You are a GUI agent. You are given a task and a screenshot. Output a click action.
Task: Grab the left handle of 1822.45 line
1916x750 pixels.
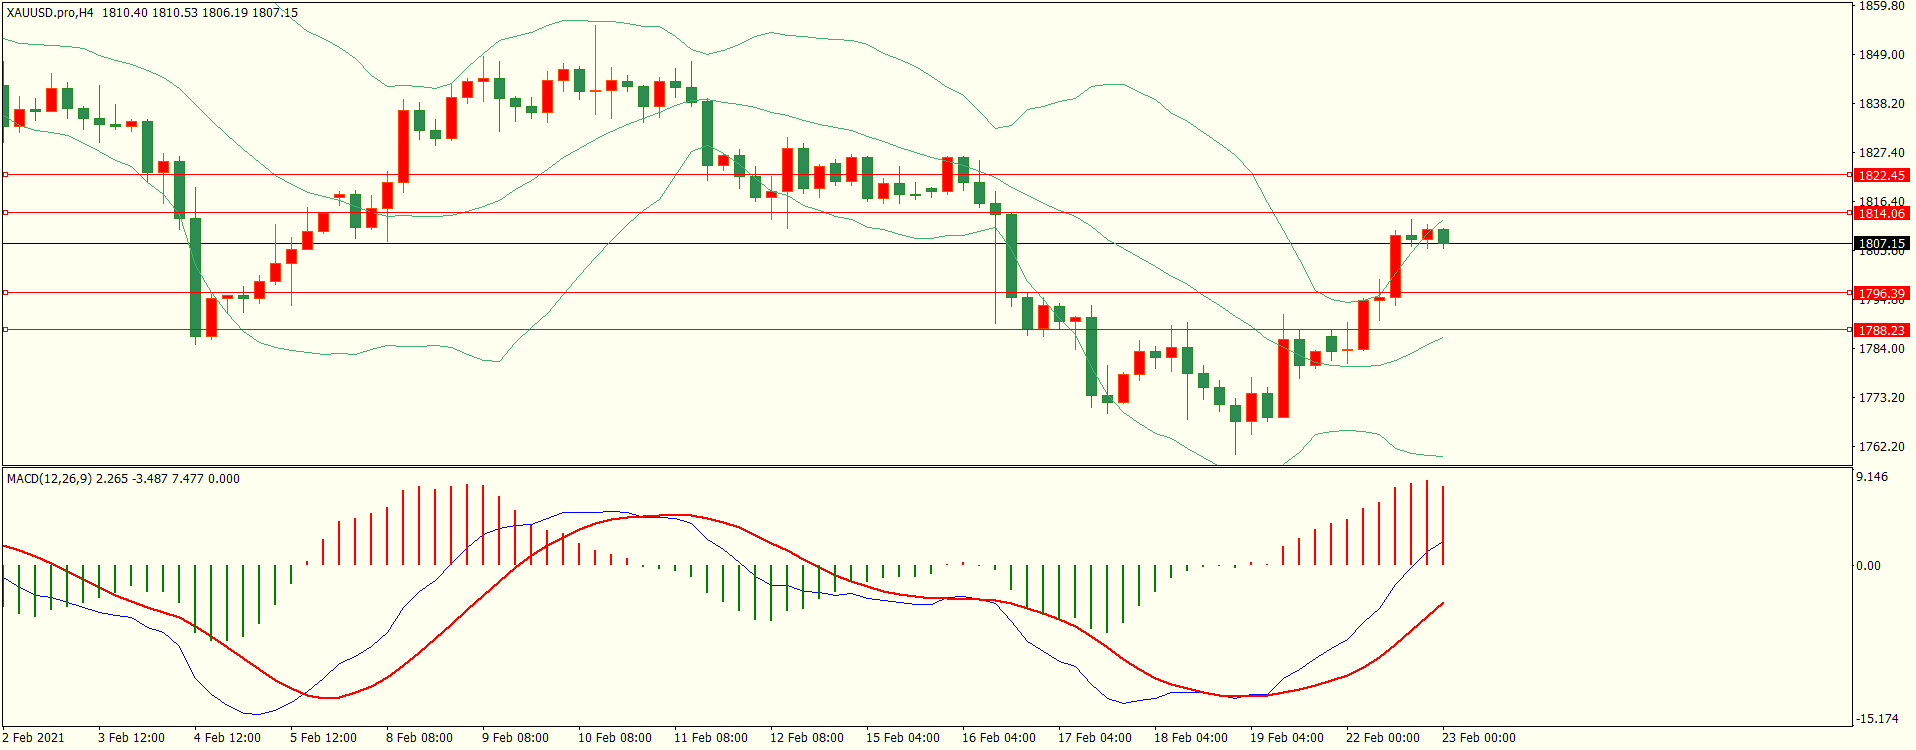click(5, 174)
